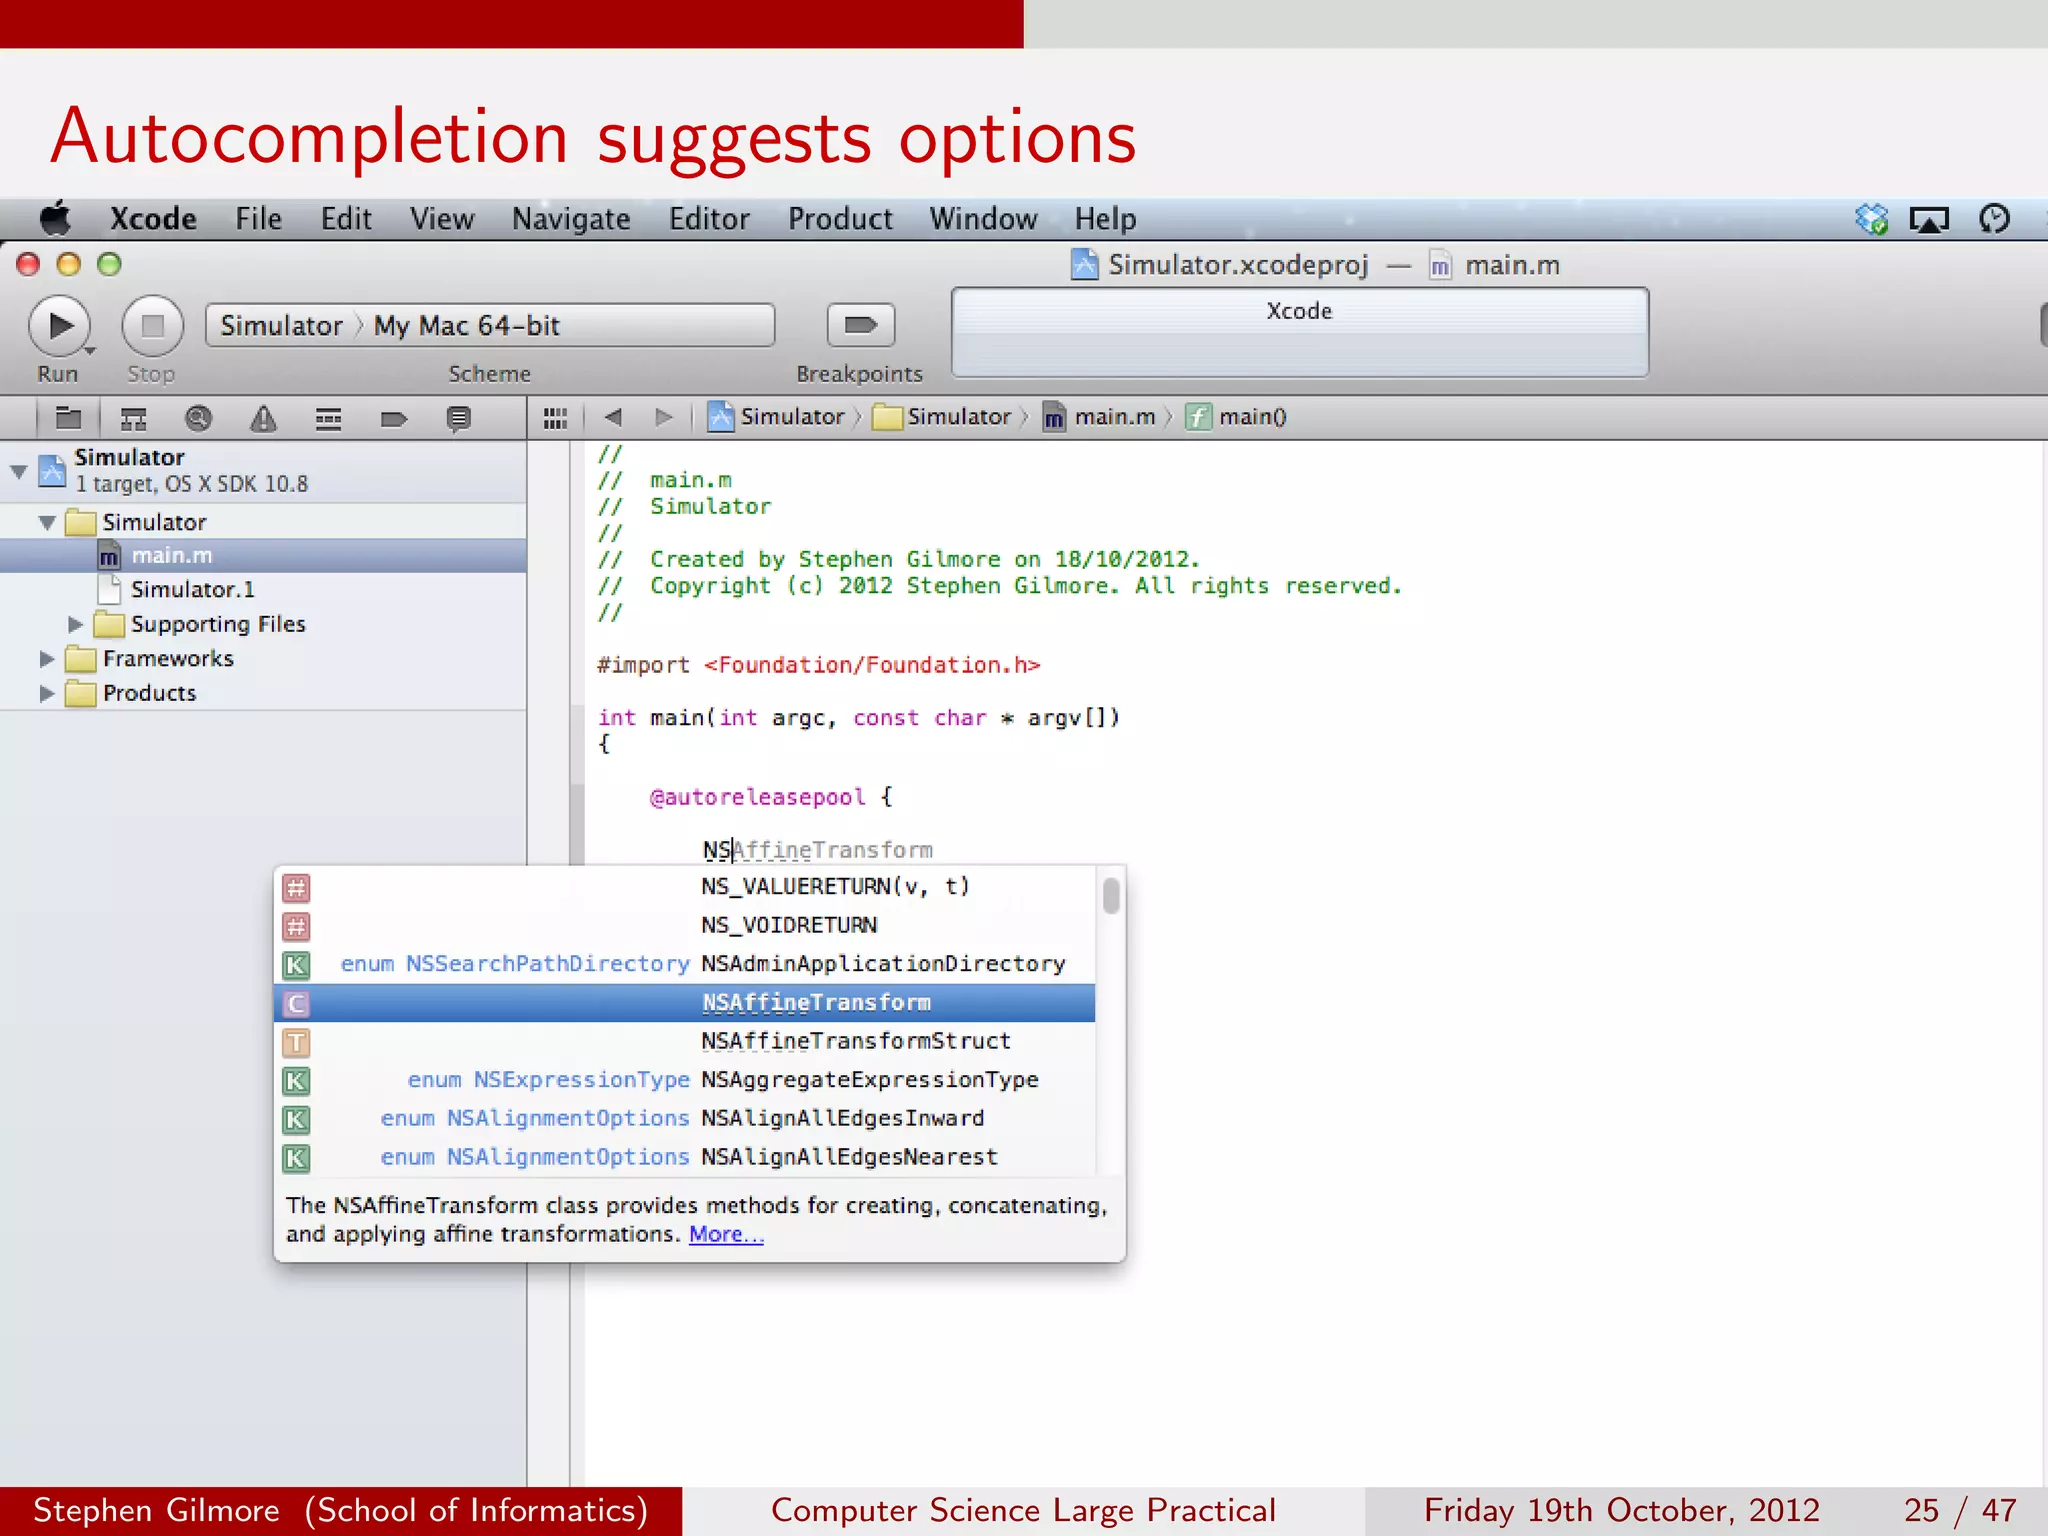Click Simulator folder in the jump bar
Image resolution: width=2048 pixels, height=1536 pixels.
tap(942, 417)
